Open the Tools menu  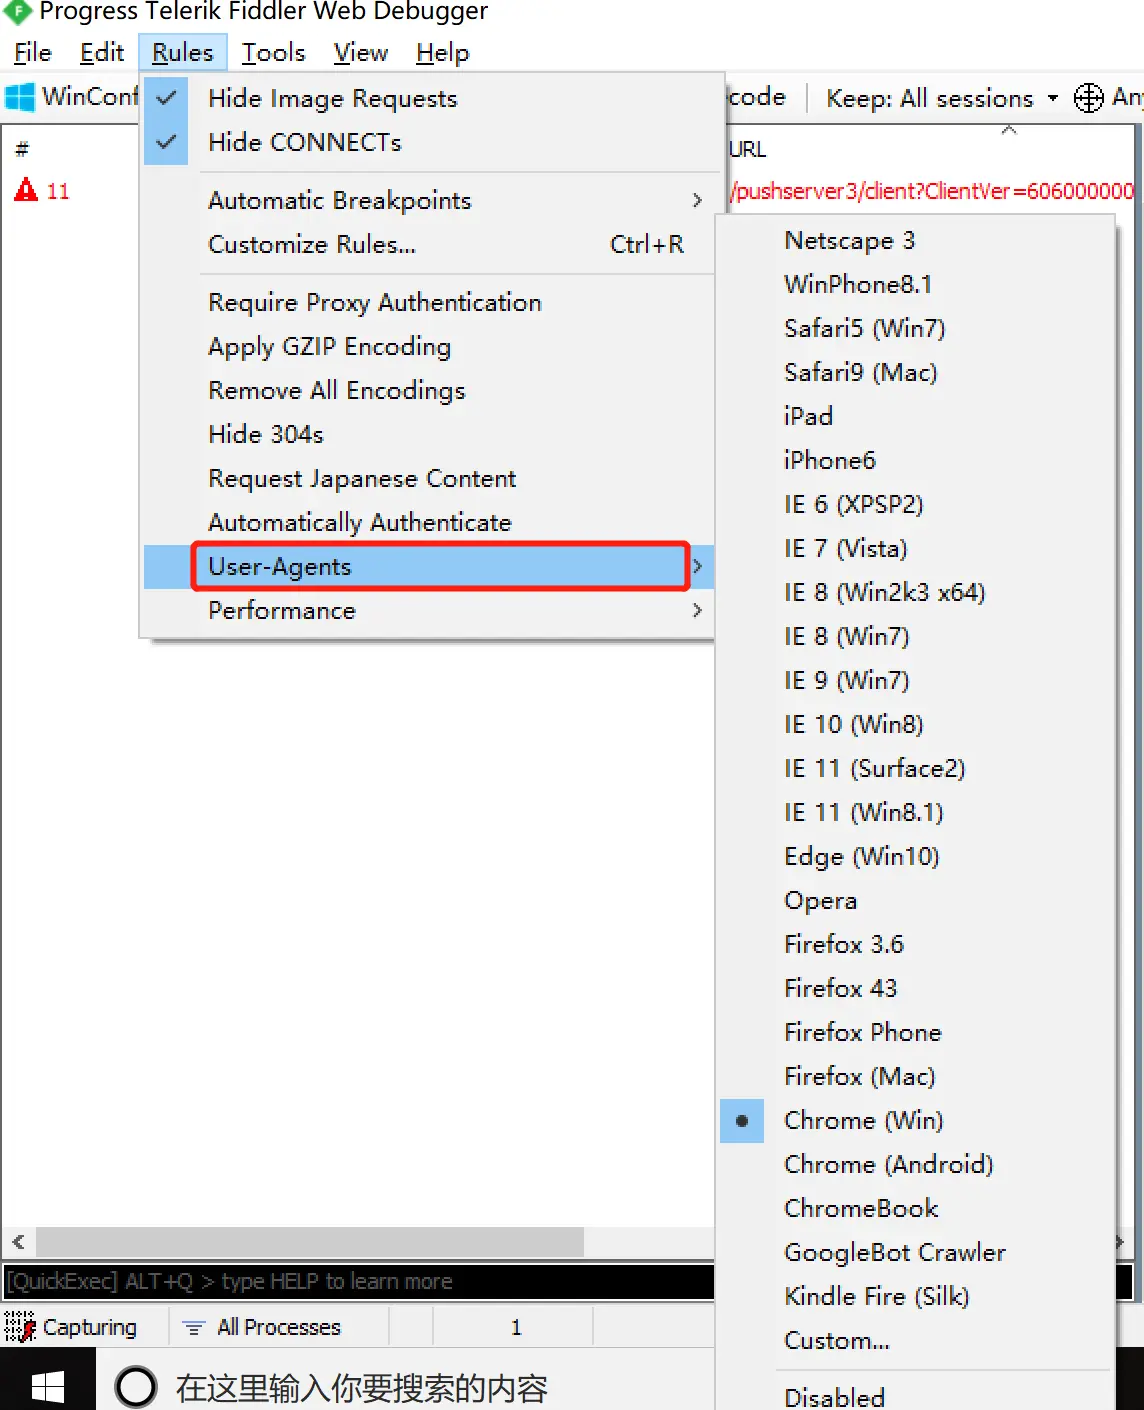(x=273, y=52)
